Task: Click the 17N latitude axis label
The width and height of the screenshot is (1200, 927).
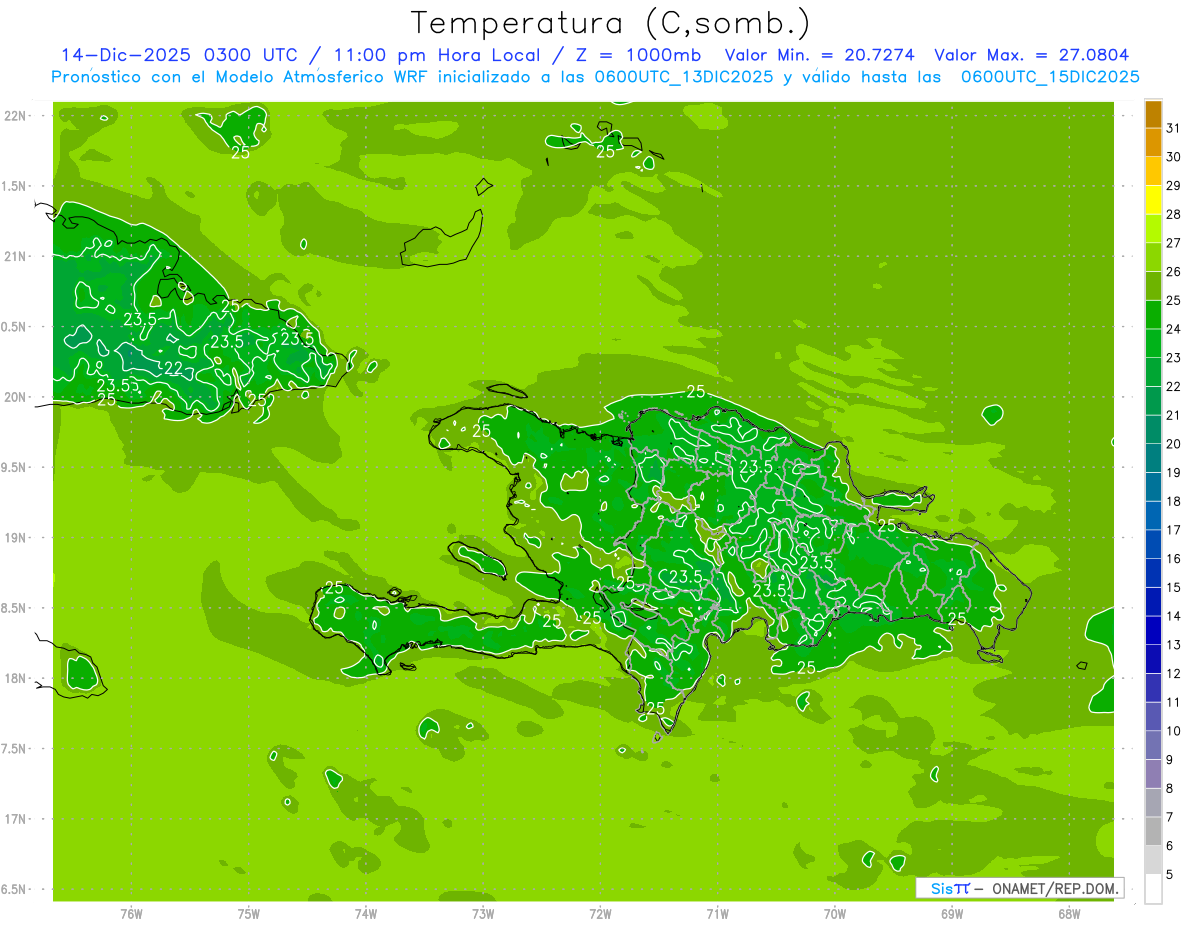Action: pyautogui.click(x=15, y=819)
